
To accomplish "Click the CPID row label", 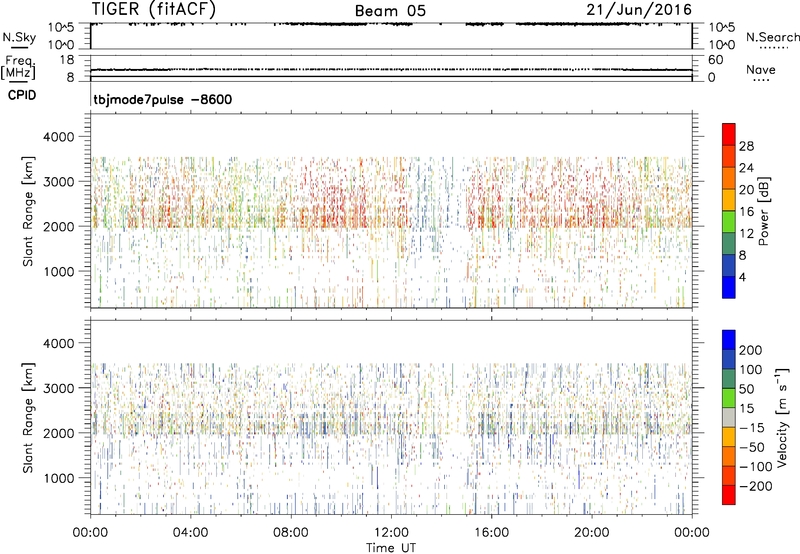I will (x=22, y=95).
